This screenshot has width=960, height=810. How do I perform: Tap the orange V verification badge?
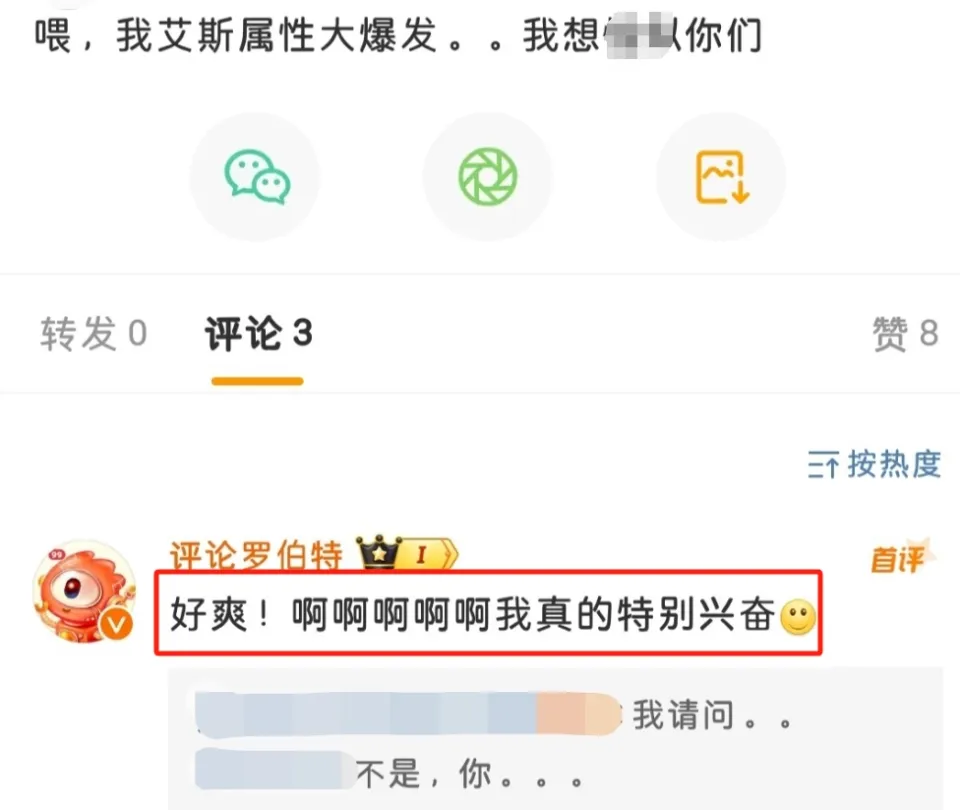116,624
